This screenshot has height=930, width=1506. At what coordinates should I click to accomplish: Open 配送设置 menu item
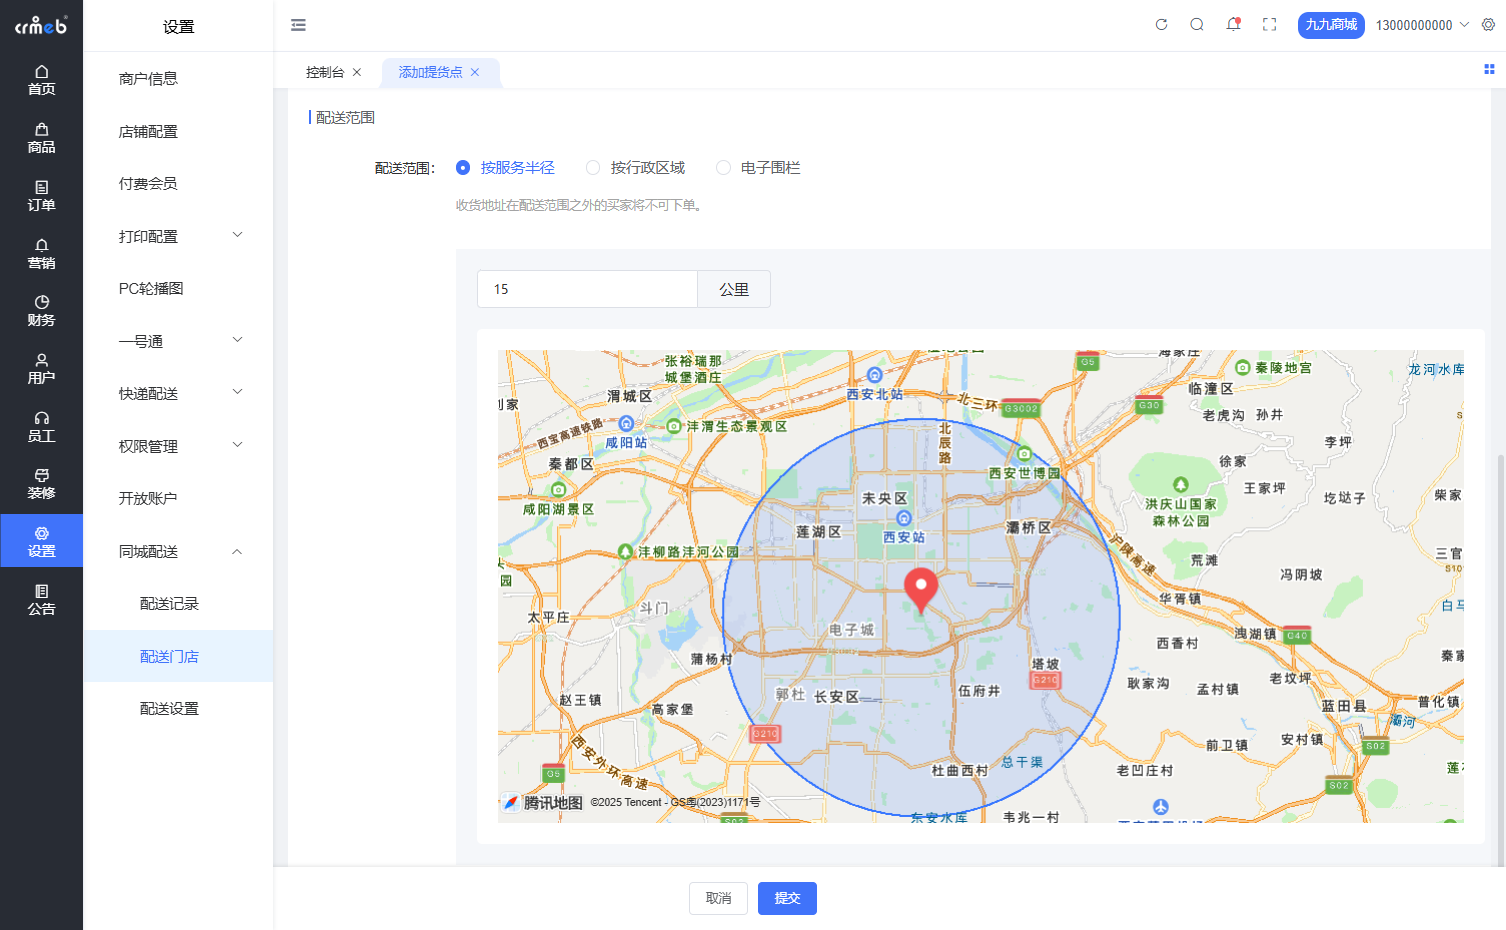pos(169,709)
